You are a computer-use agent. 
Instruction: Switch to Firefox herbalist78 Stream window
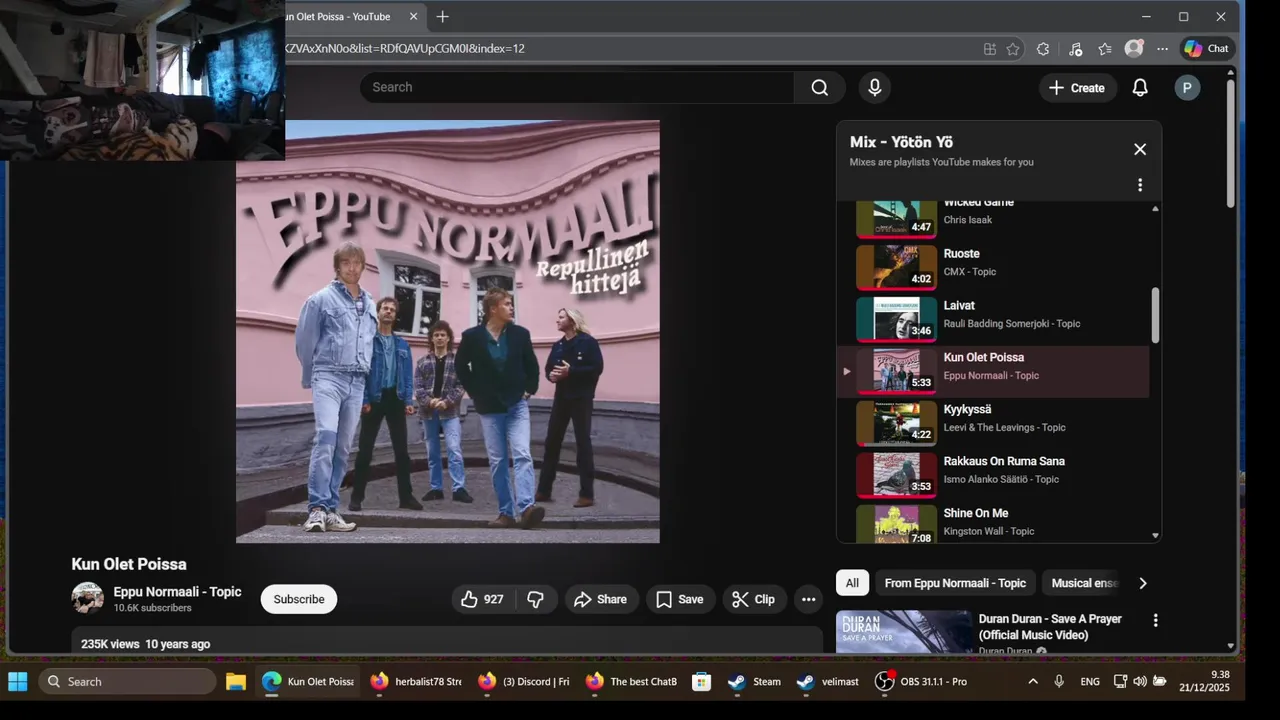pos(416,681)
